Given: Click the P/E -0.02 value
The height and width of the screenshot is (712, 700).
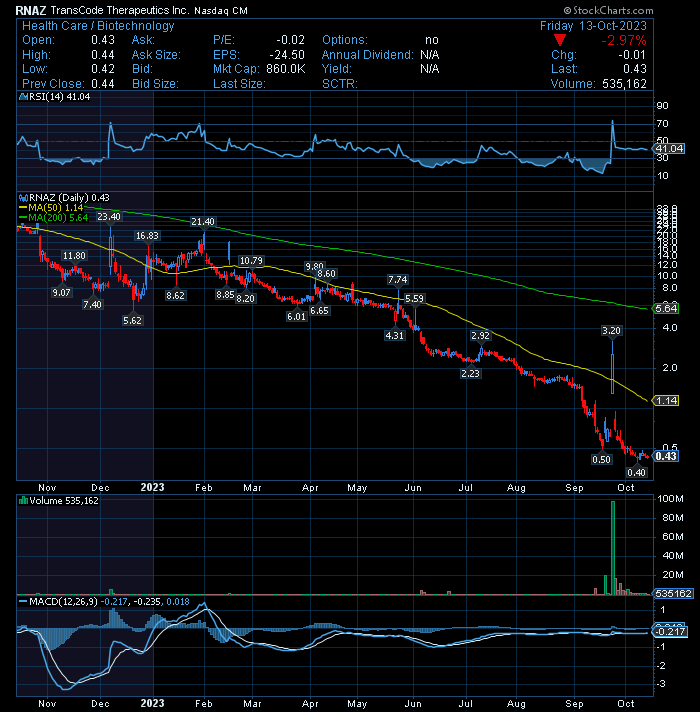Looking at the screenshot, I should pos(291,40).
